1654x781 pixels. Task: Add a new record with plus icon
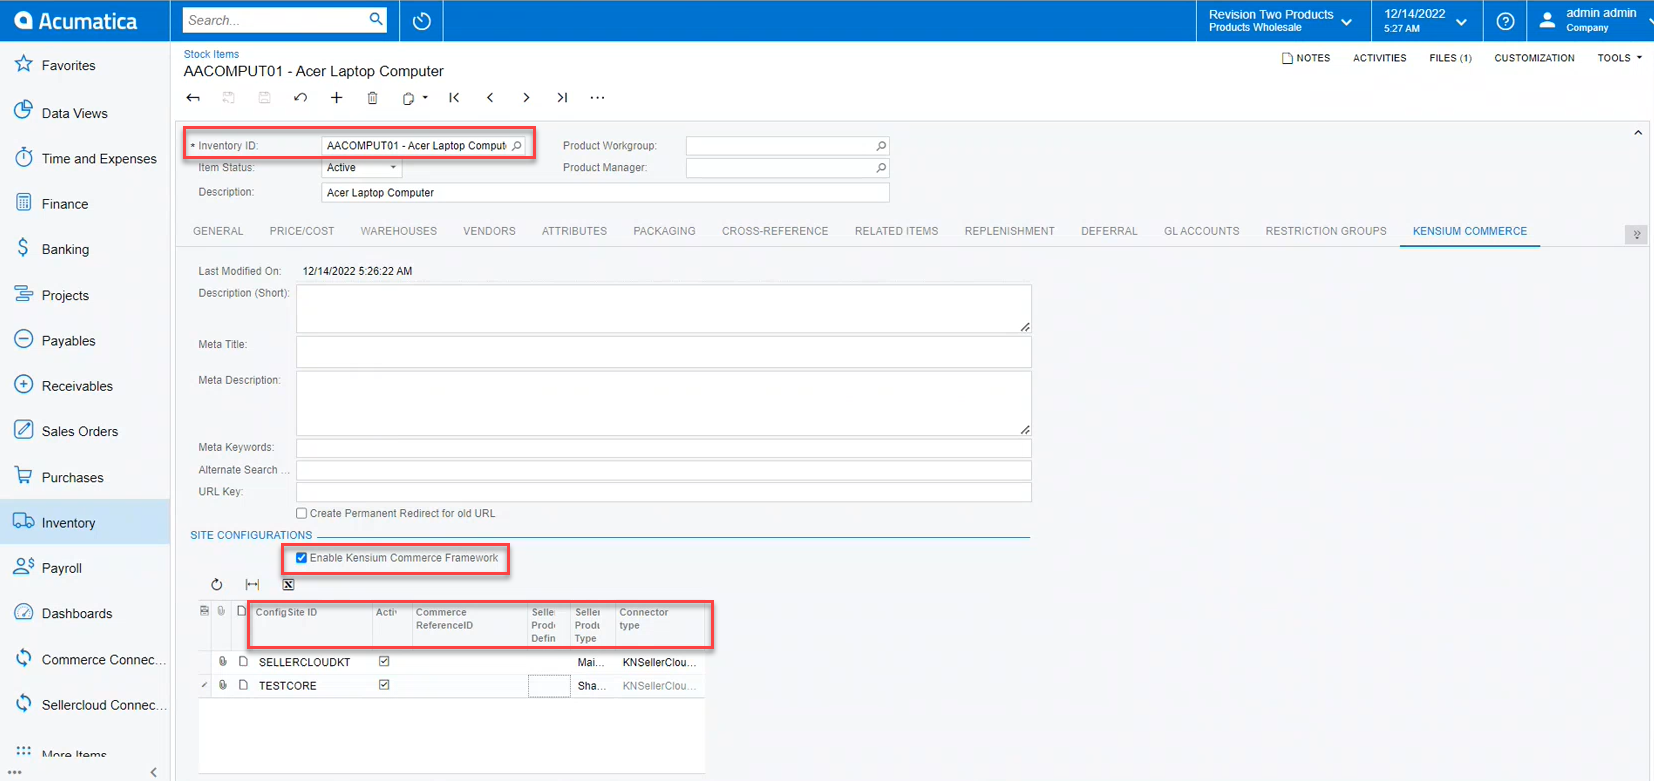tap(336, 98)
